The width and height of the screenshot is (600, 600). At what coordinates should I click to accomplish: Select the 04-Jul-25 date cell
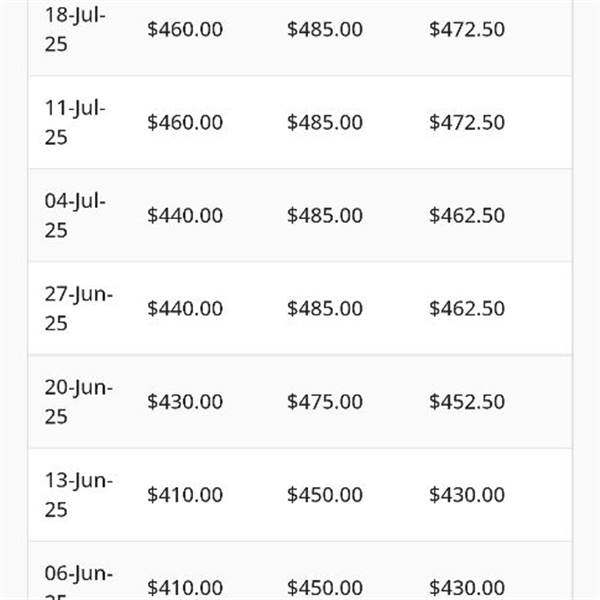pos(75,215)
